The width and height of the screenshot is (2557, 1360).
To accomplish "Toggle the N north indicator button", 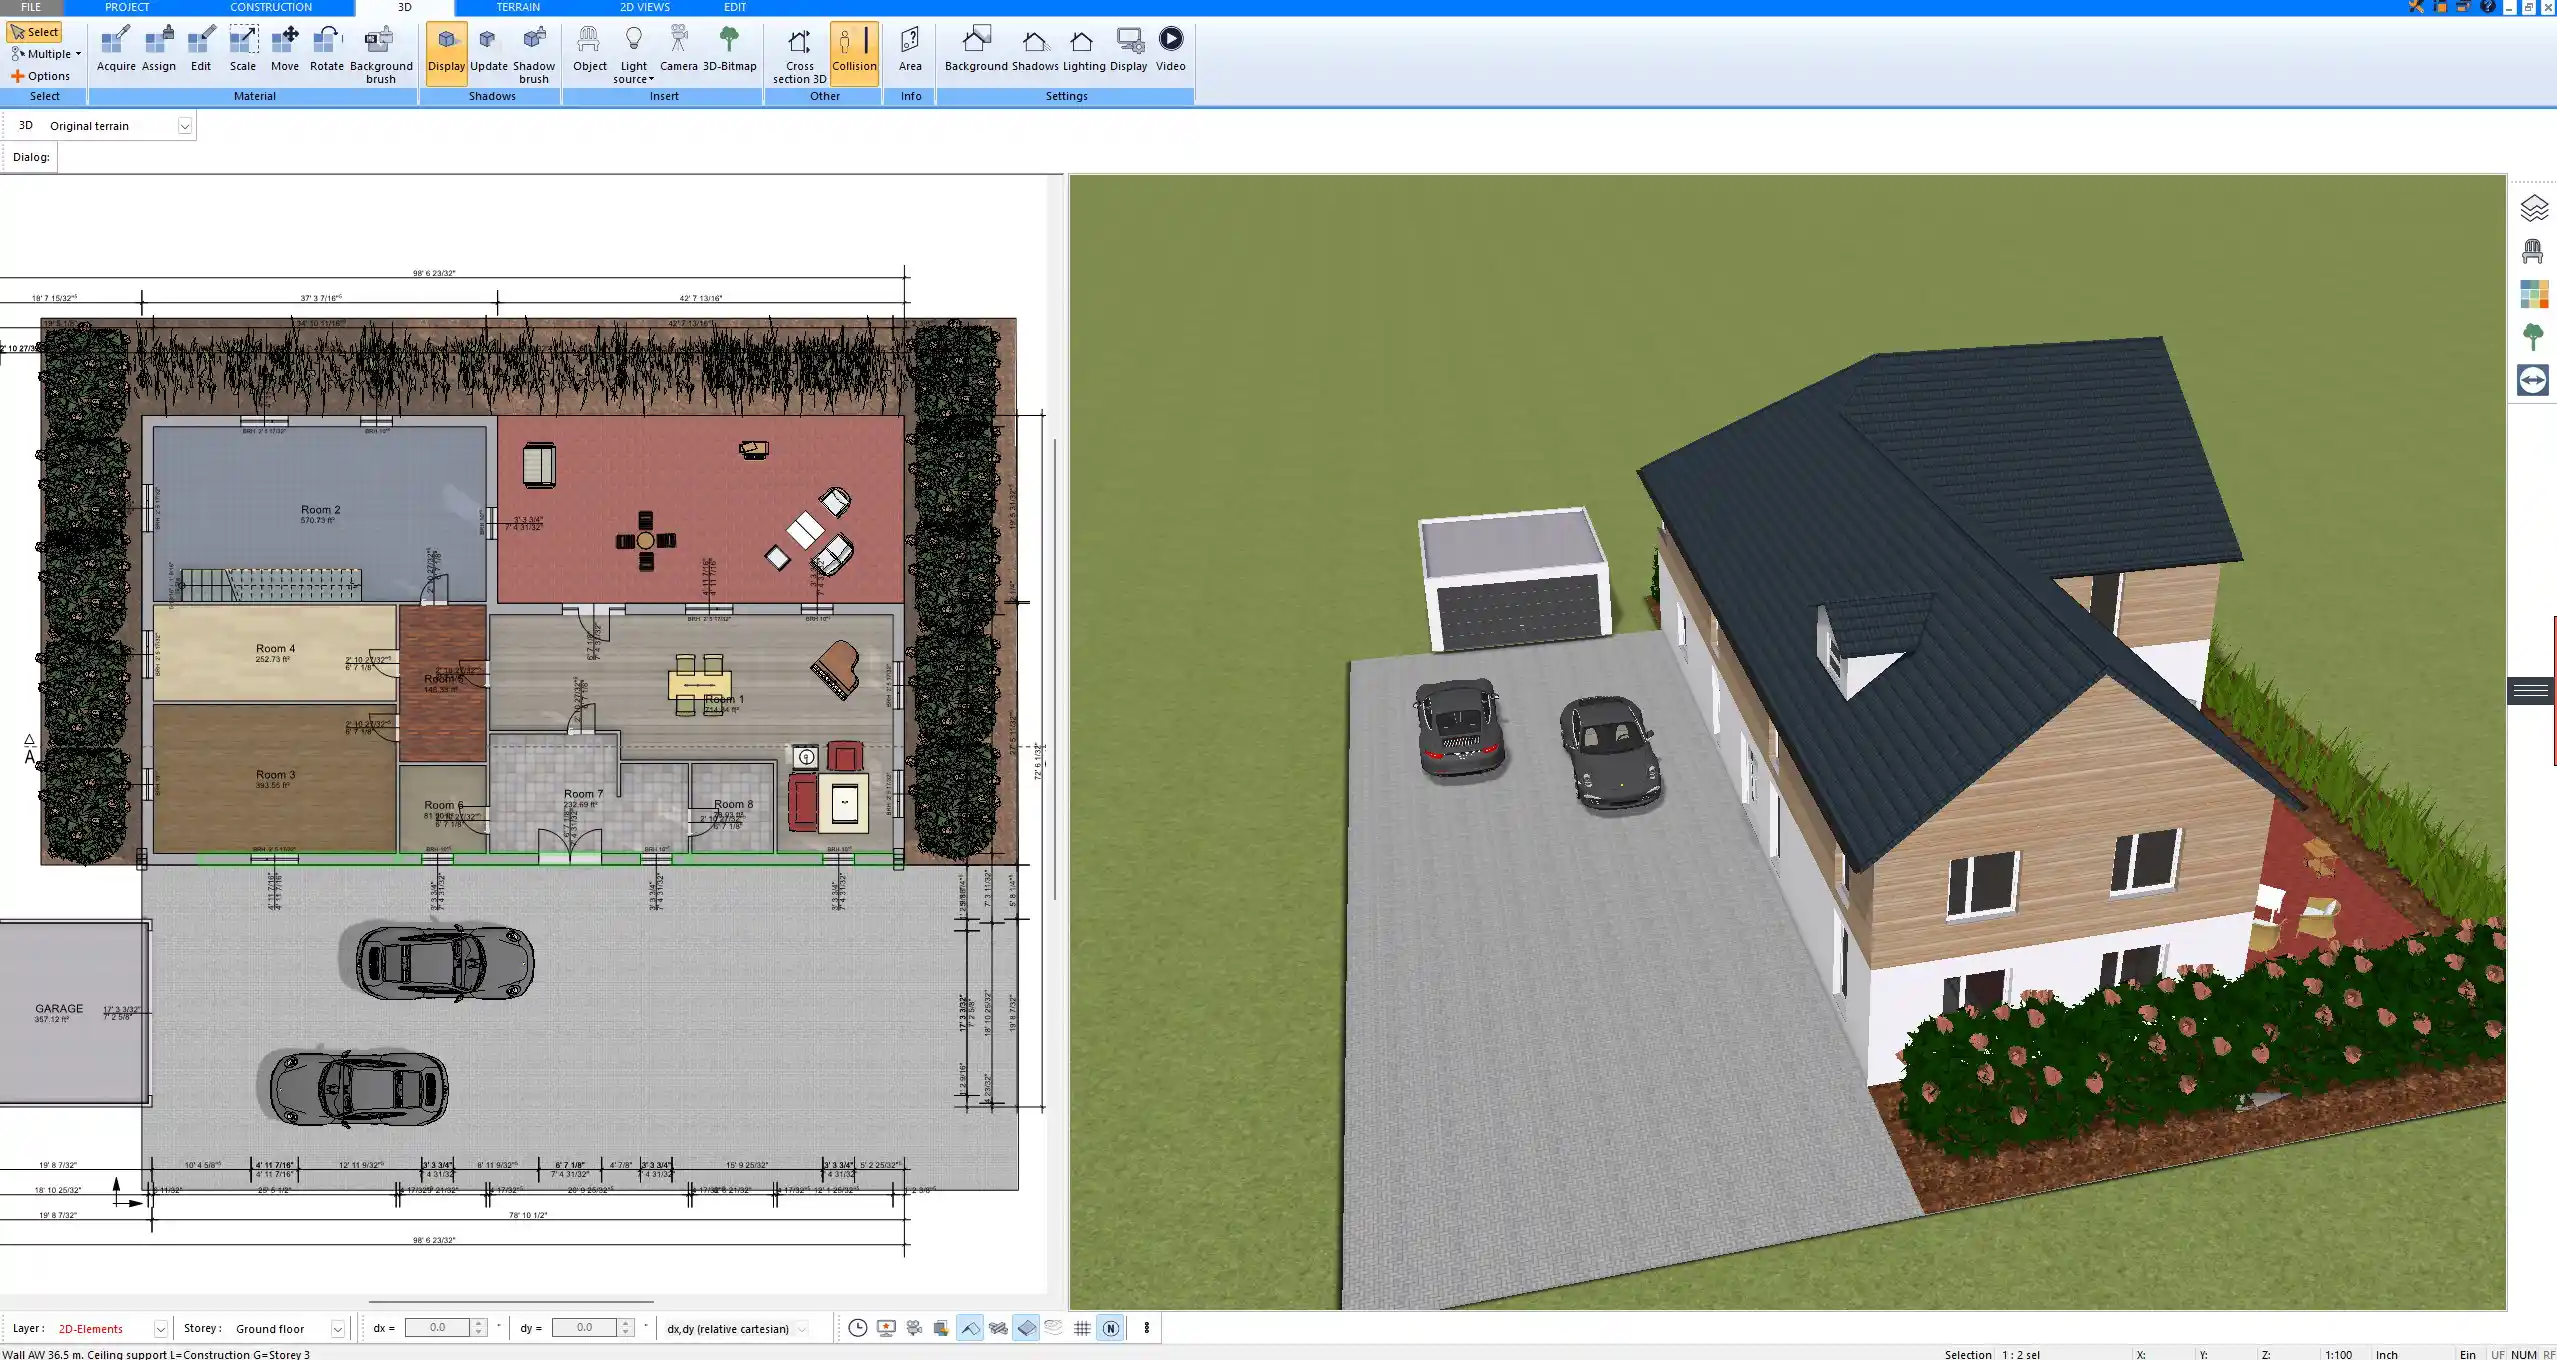I will pos(1110,1328).
